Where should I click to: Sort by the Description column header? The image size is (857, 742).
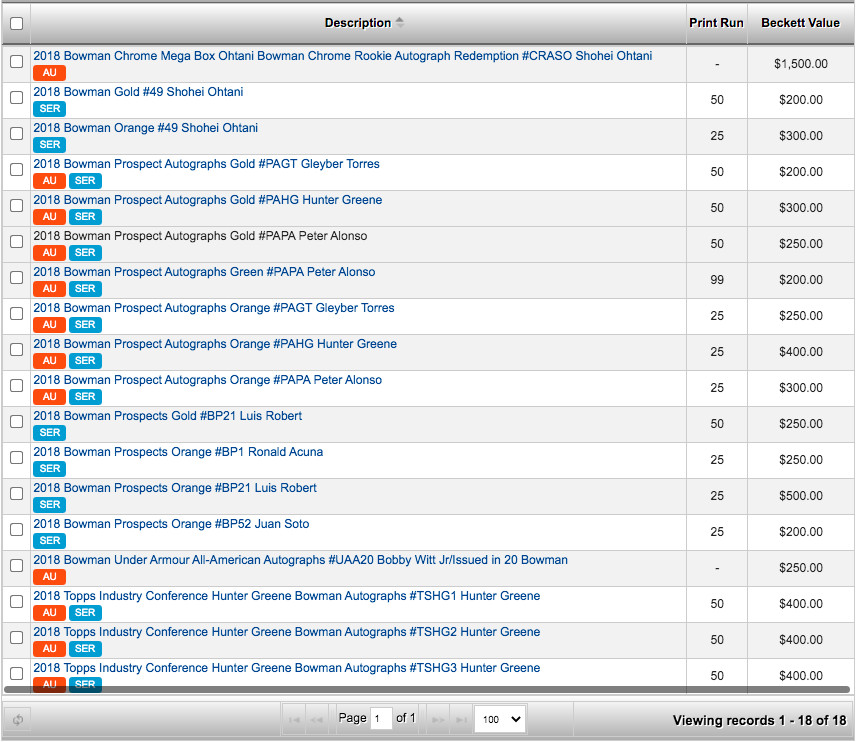pos(357,23)
